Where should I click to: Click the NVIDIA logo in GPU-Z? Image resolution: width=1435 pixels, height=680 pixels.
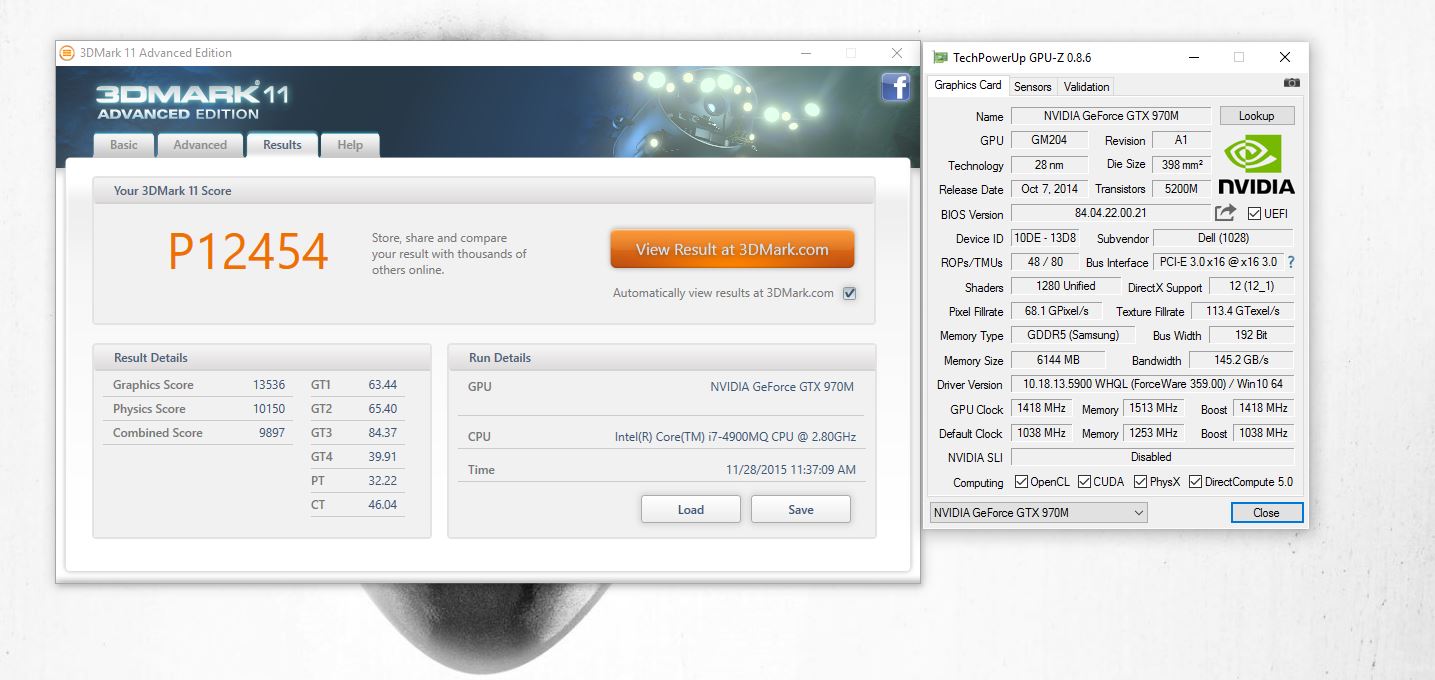(1256, 165)
